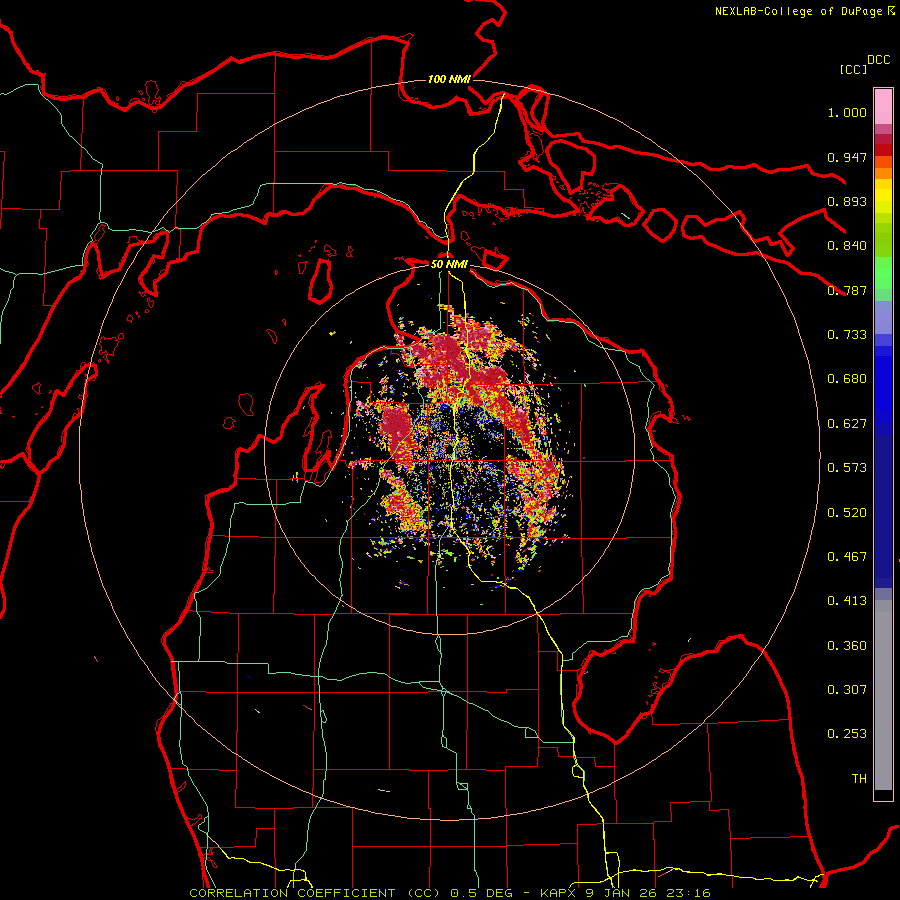Image resolution: width=900 pixels, height=900 pixels.
Task: Click the [CC] units label
Action: 854,69
